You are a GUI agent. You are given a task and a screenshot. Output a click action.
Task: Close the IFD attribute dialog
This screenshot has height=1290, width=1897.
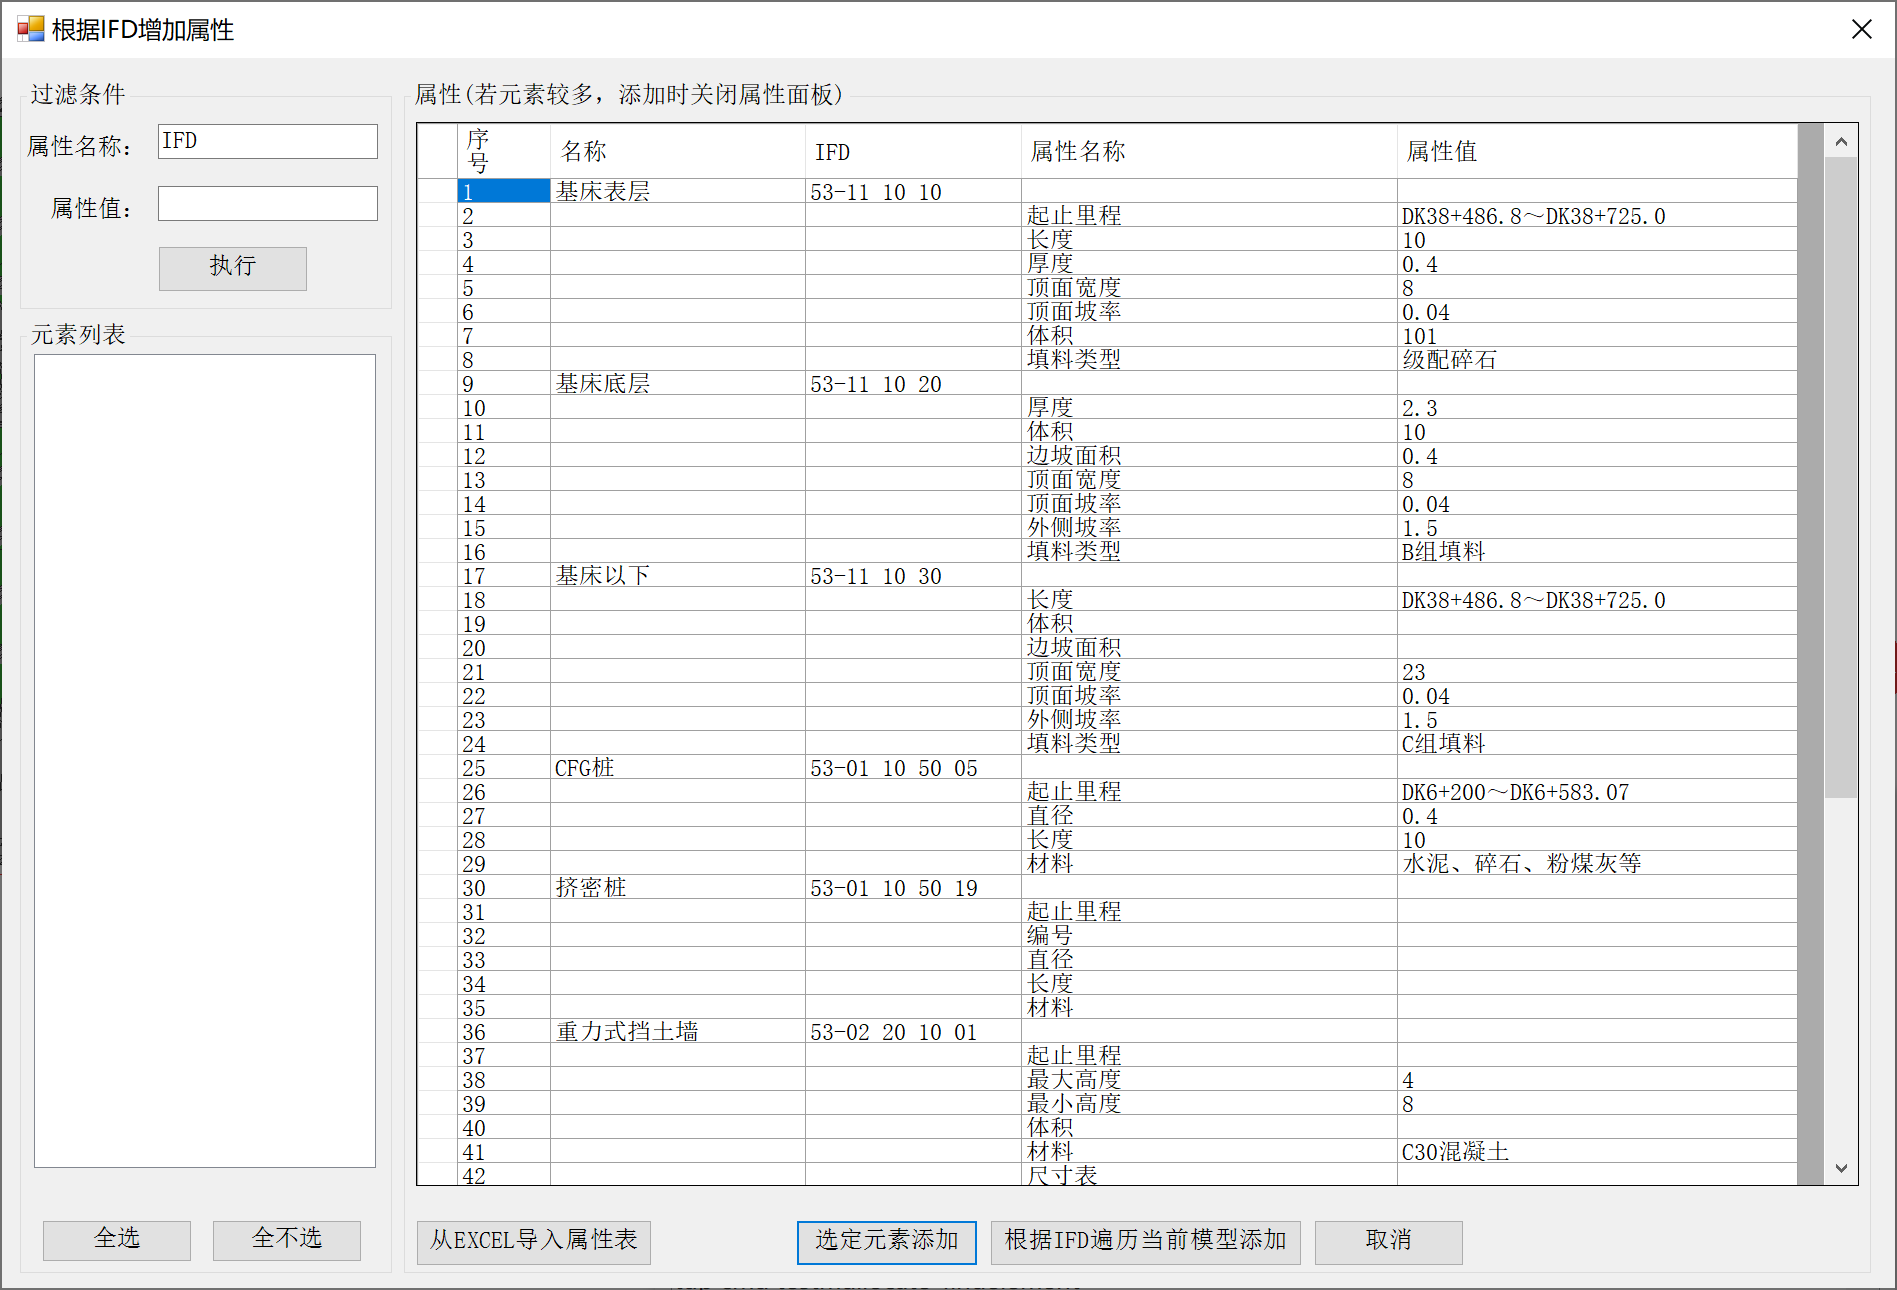(1861, 29)
